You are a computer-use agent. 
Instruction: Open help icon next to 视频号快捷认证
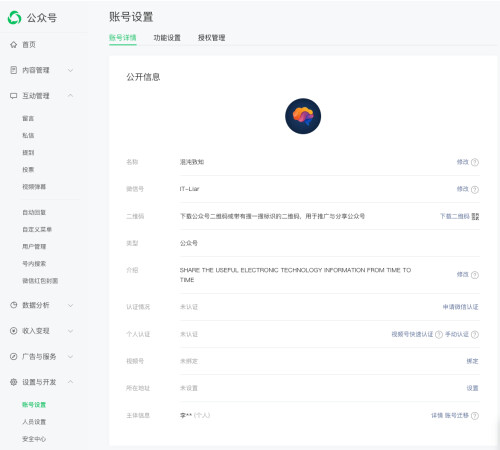click(439, 334)
